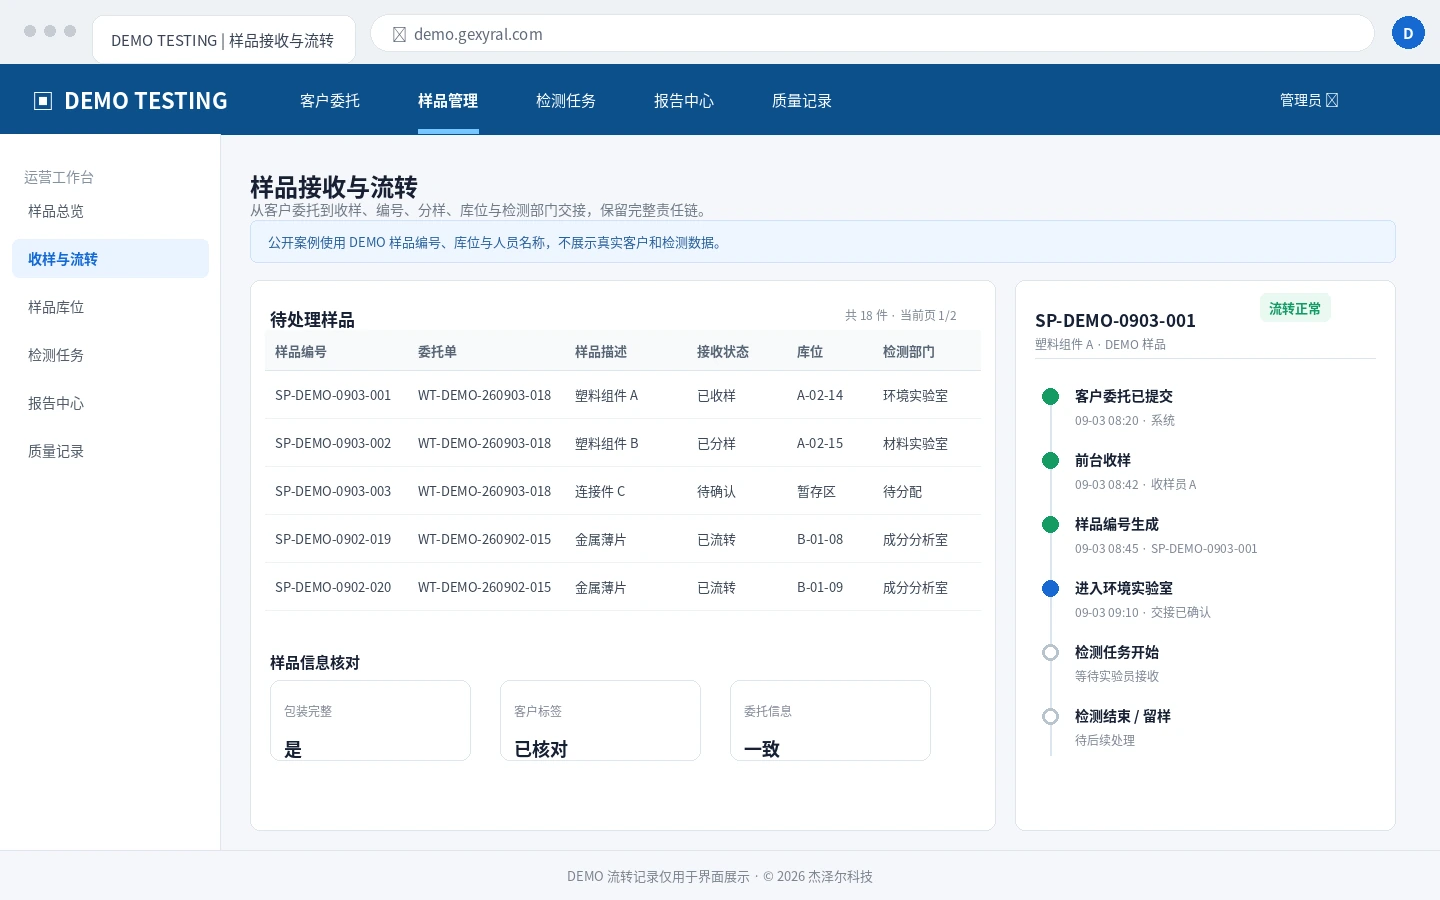Viewport: 1440px width, 900px height.
Task: Select the 样品管理 top navigation tab
Action: [448, 100]
